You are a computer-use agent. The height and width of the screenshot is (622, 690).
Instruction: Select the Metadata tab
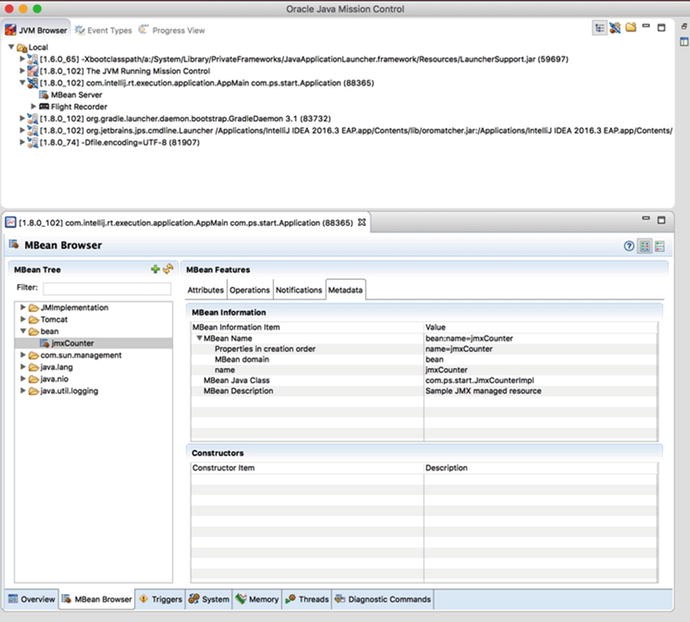click(x=345, y=290)
